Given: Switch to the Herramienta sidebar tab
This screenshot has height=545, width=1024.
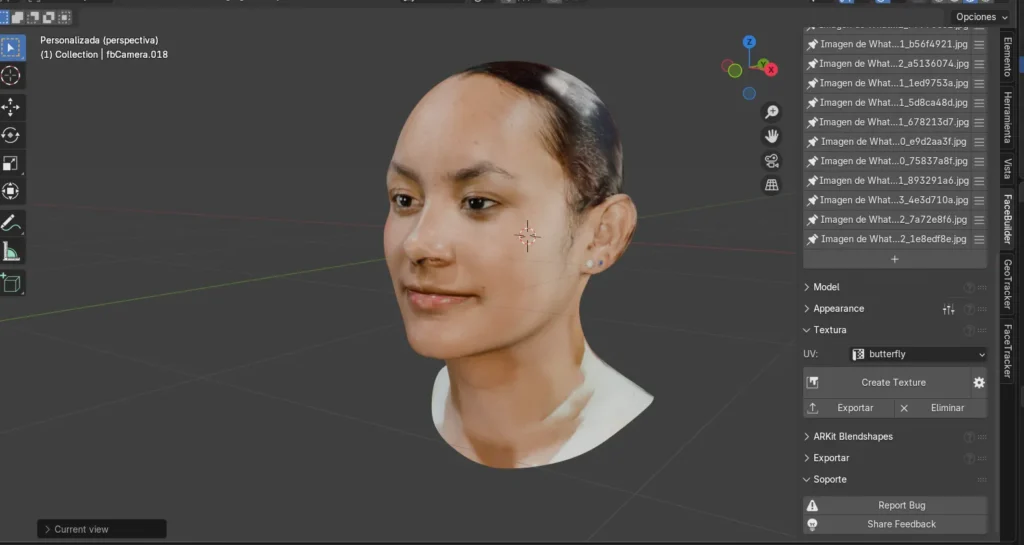Looking at the screenshot, I should [x=1007, y=117].
